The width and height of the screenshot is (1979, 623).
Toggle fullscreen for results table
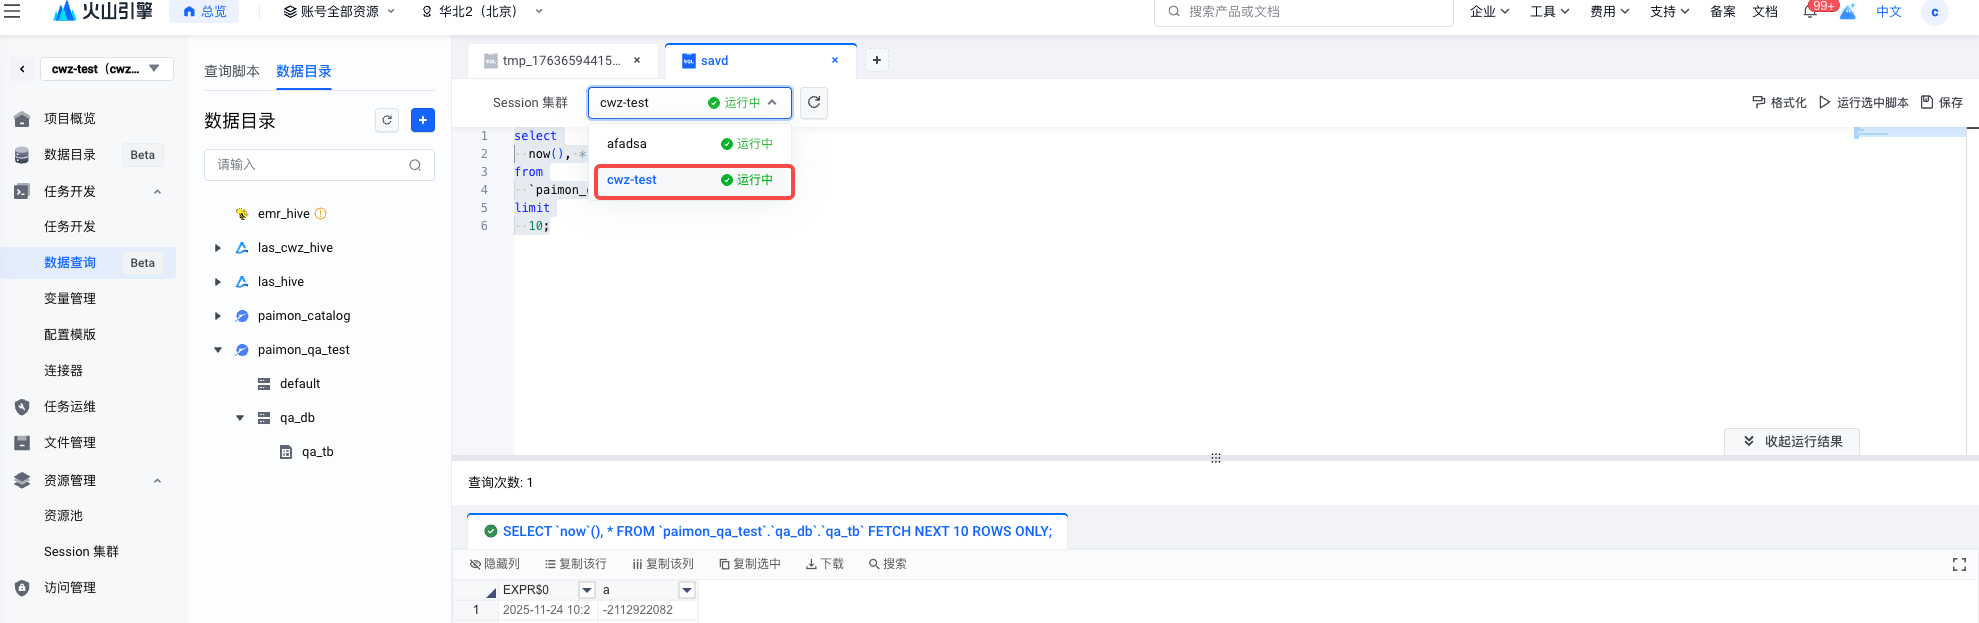[x=1959, y=565]
